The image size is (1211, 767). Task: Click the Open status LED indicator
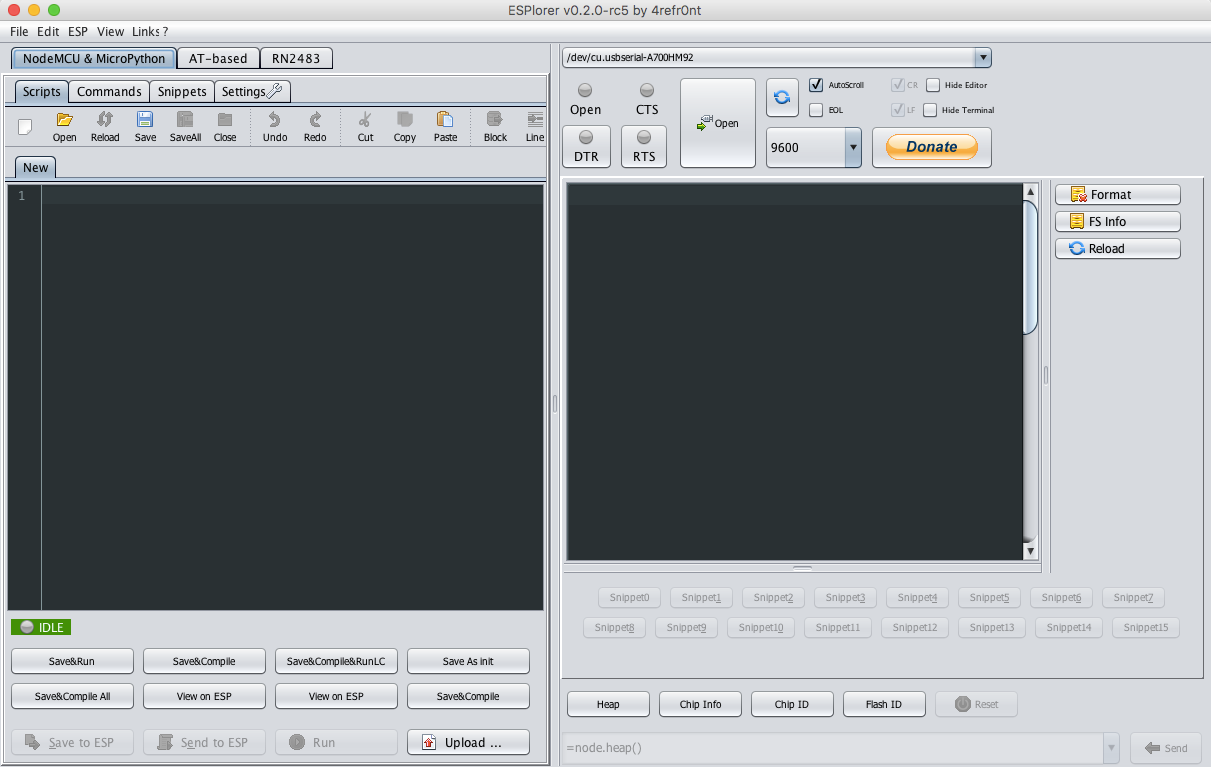586,91
